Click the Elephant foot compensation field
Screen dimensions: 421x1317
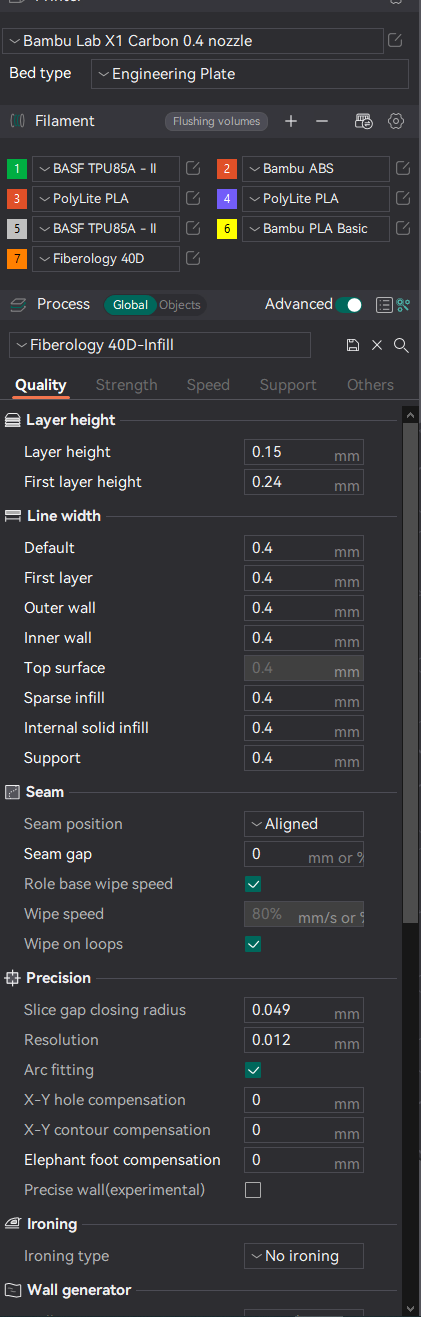tap(304, 1160)
